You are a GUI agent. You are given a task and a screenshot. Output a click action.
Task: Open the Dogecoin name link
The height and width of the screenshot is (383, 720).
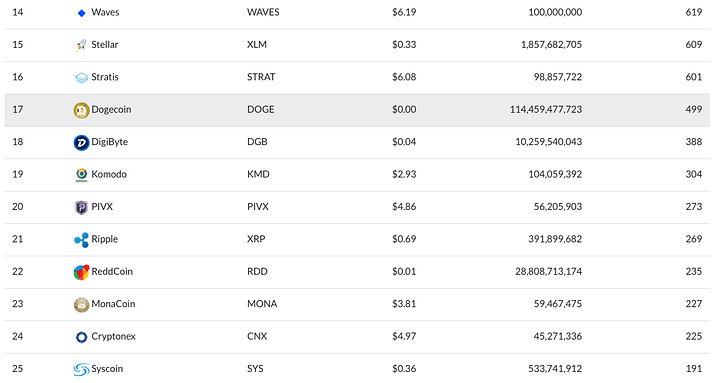[x=111, y=109]
